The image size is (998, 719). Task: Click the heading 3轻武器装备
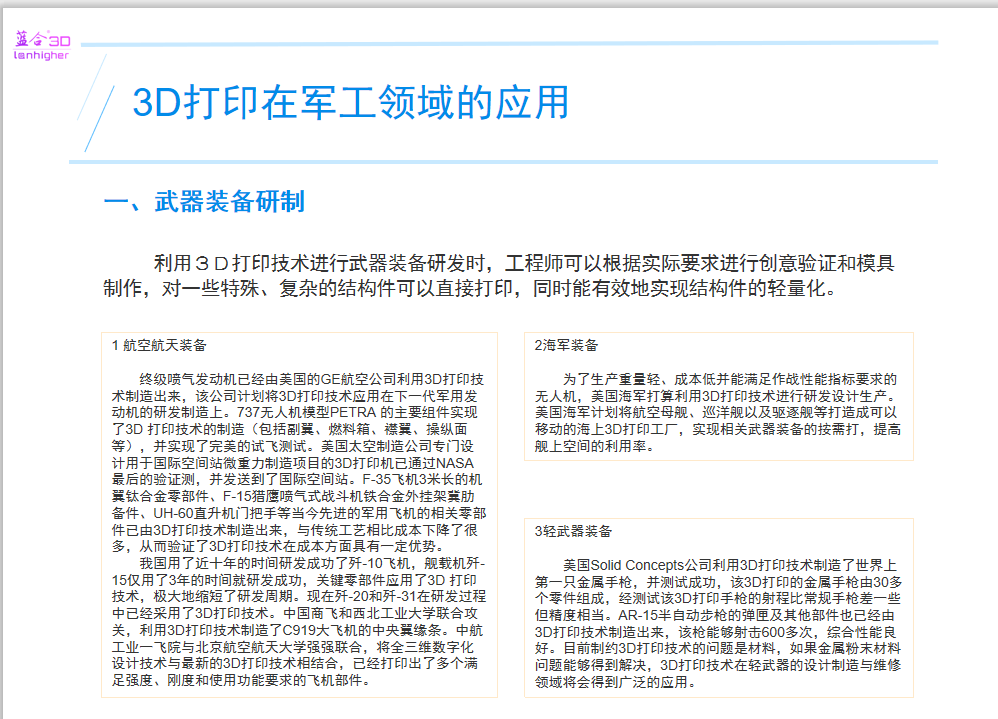click(x=573, y=531)
